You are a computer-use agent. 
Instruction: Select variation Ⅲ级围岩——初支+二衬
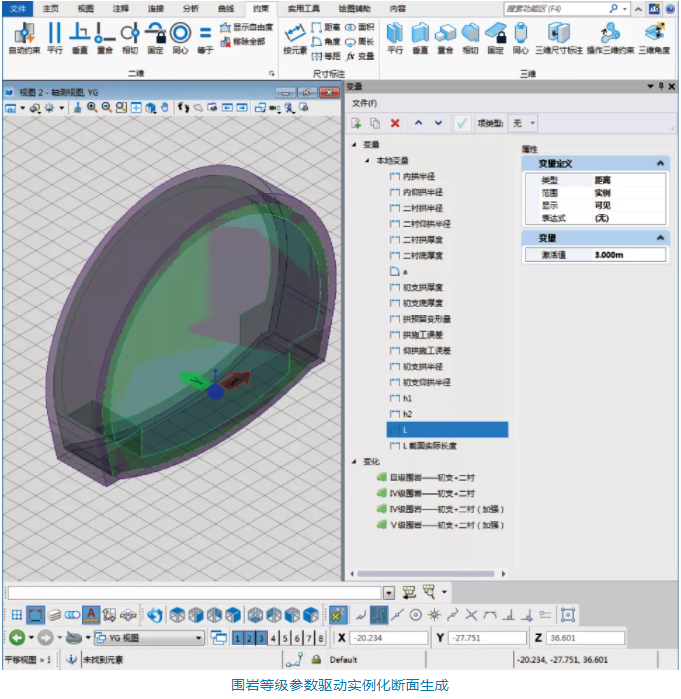tap(426, 477)
